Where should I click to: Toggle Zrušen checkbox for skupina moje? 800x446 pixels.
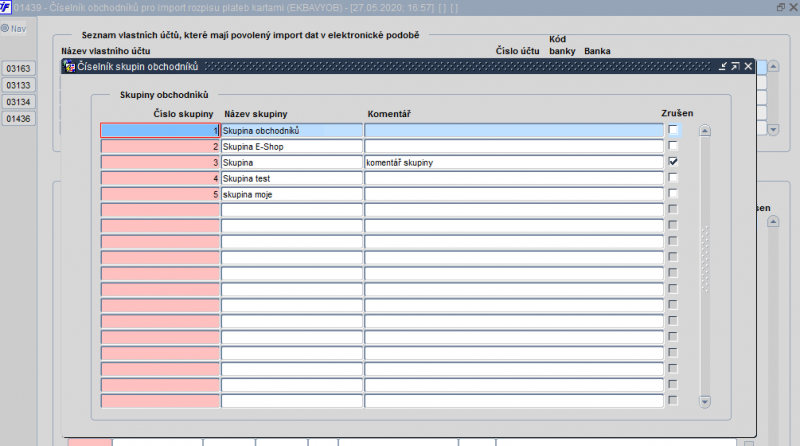(x=673, y=193)
